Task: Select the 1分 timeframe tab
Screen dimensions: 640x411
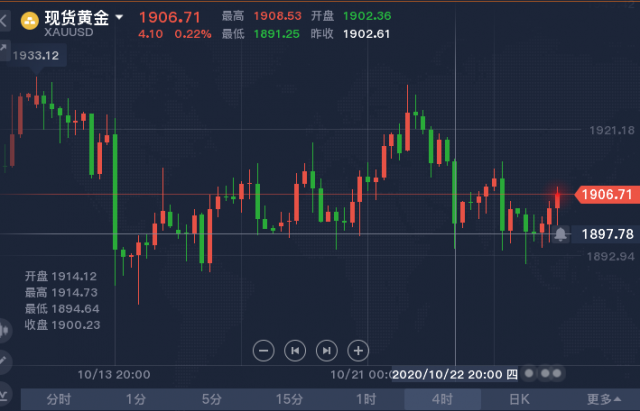Action: [136, 399]
